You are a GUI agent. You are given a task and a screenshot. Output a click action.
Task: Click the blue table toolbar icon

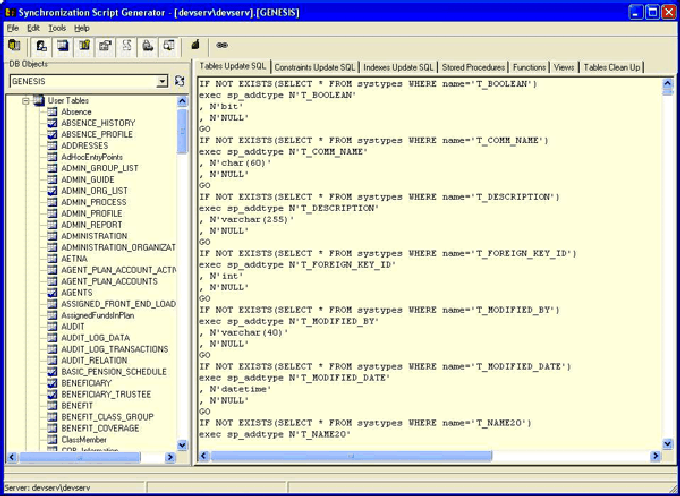tap(63, 45)
